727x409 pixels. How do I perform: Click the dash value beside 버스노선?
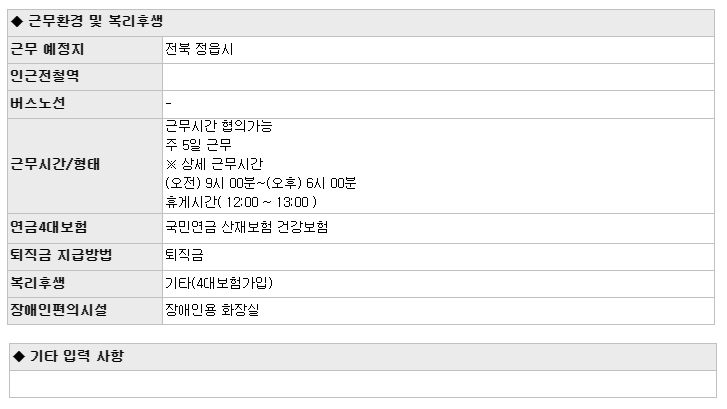click(x=168, y=103)
